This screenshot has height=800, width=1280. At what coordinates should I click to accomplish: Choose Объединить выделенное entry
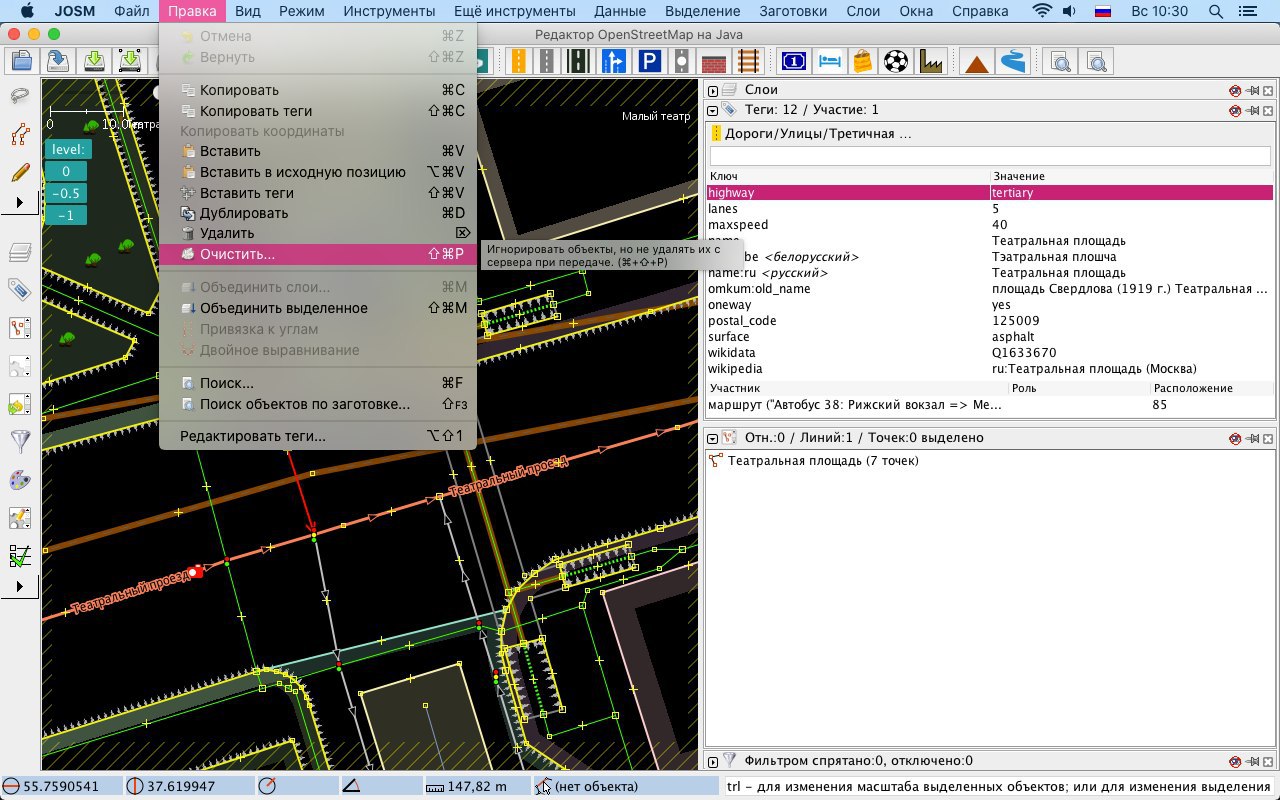[x=318, y=308]
